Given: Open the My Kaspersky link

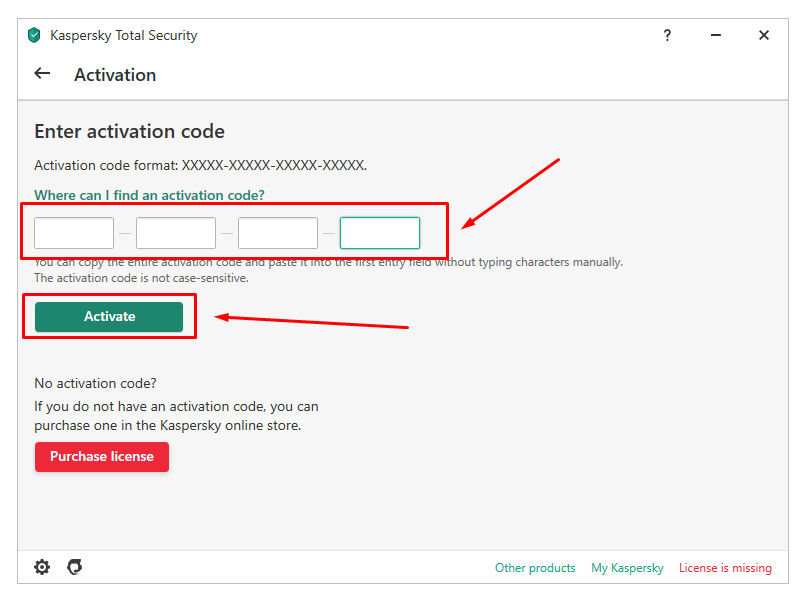Looking at the screenshot, I should [627, 568].
